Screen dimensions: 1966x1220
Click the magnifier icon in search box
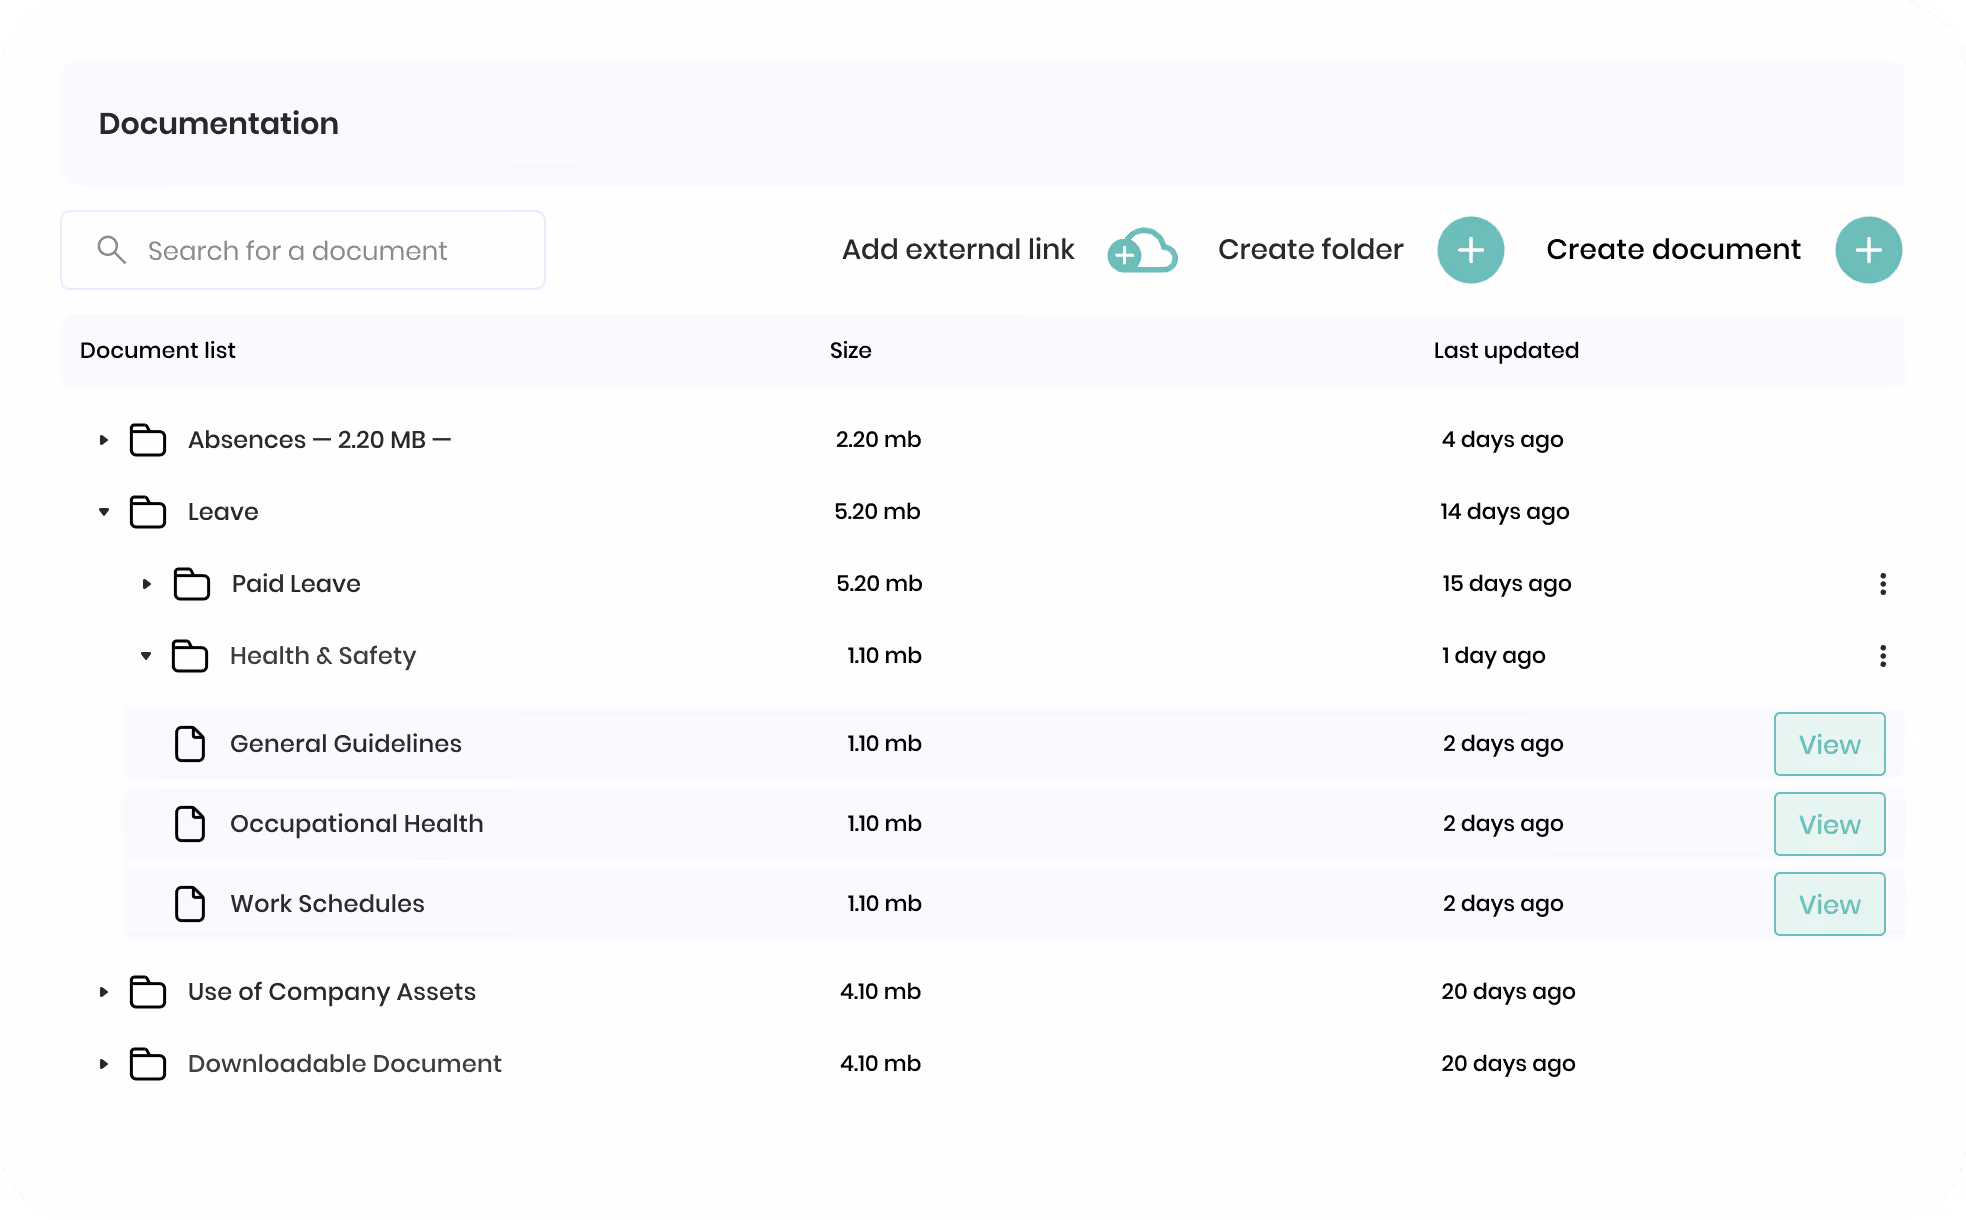pyautogui.click(x=112, y=250)
